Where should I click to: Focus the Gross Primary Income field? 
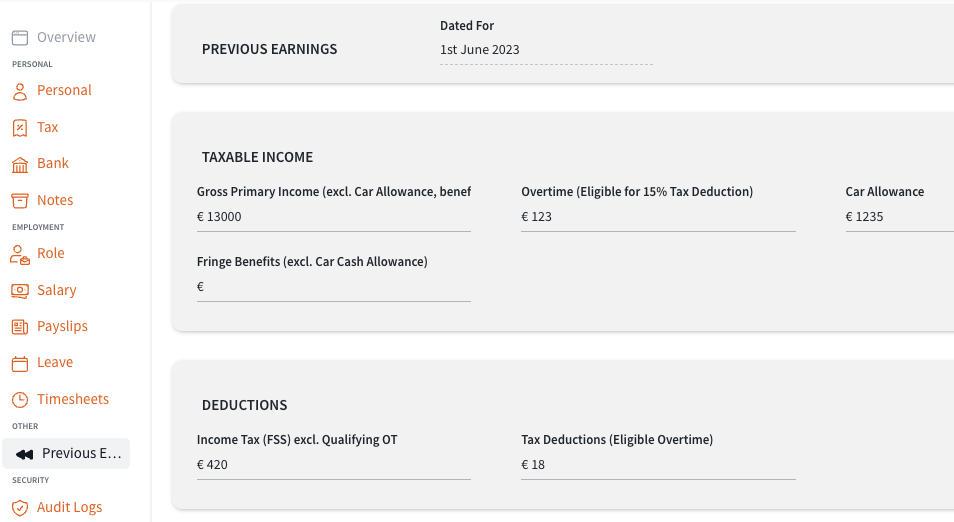pos(333,217)
